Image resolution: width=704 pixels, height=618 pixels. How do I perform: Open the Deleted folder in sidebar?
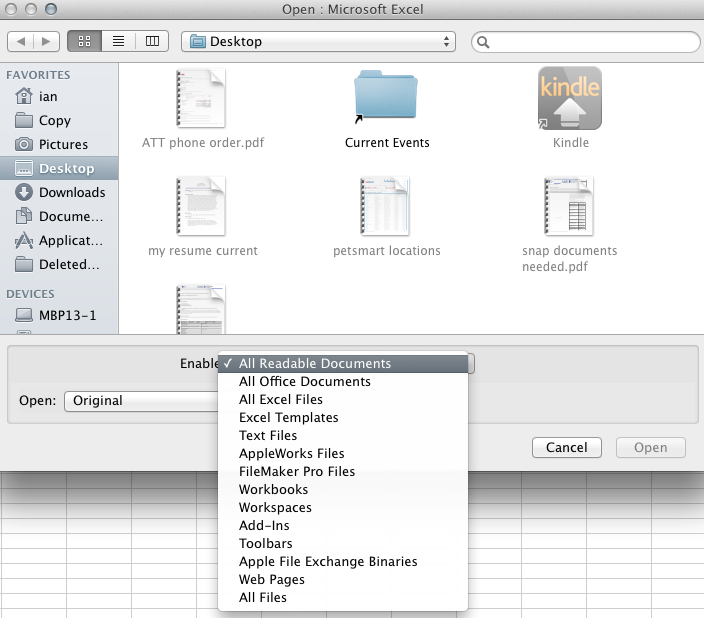click(x=59, y=265)
